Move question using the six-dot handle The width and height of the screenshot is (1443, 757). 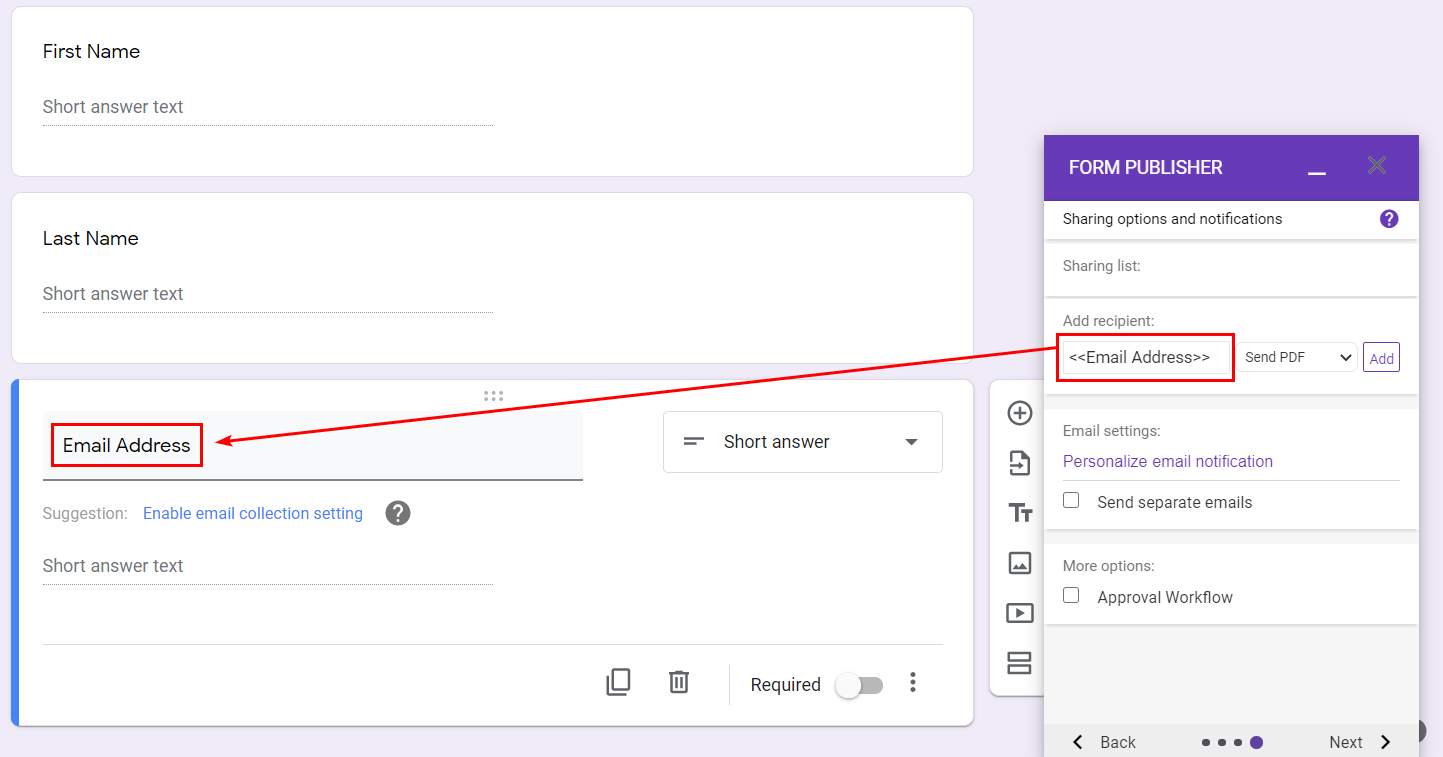(493, 396)
